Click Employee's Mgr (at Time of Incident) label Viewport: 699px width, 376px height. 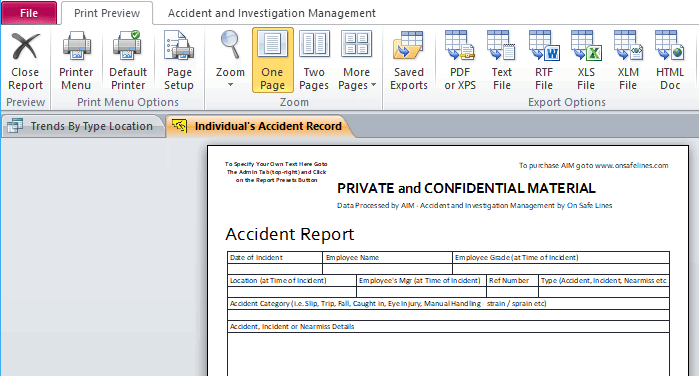click(419, 281)
